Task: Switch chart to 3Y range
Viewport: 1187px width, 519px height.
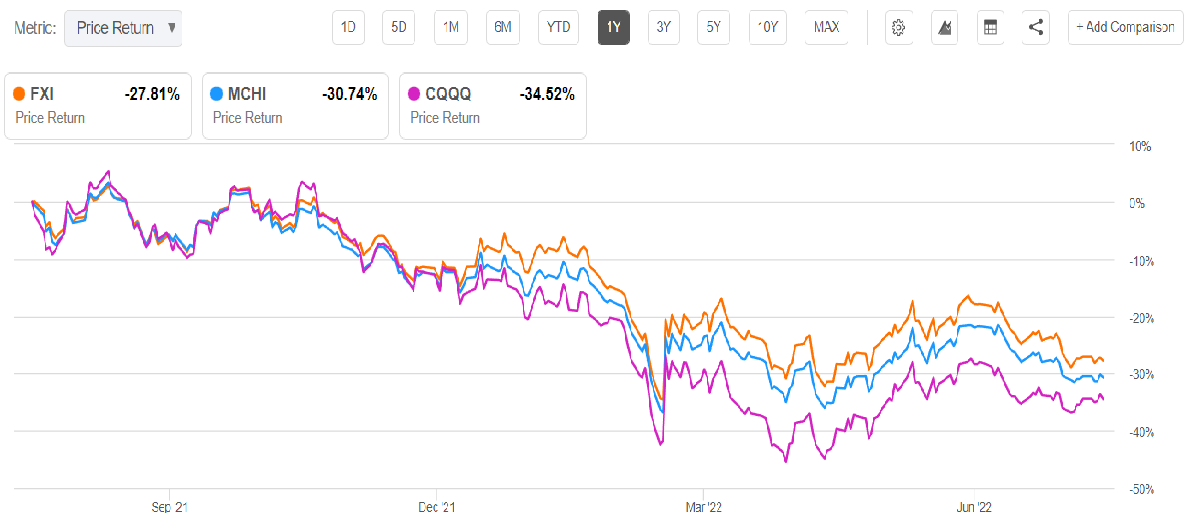Action: click(663, 27)
